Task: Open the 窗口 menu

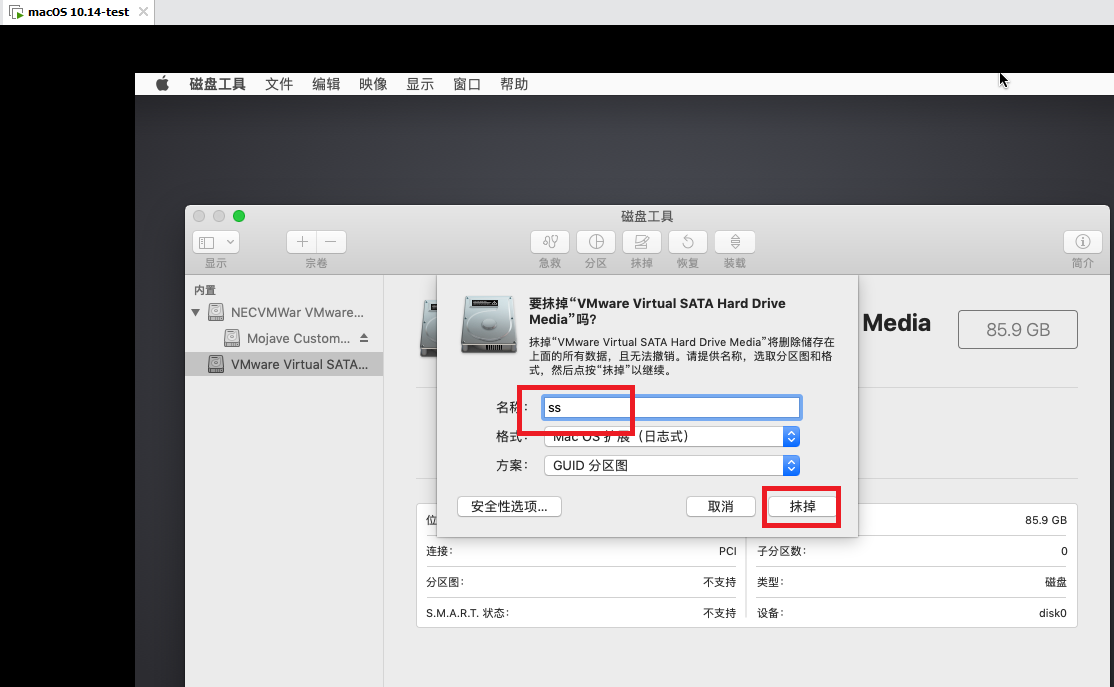Action: click(x=467, y=84)
